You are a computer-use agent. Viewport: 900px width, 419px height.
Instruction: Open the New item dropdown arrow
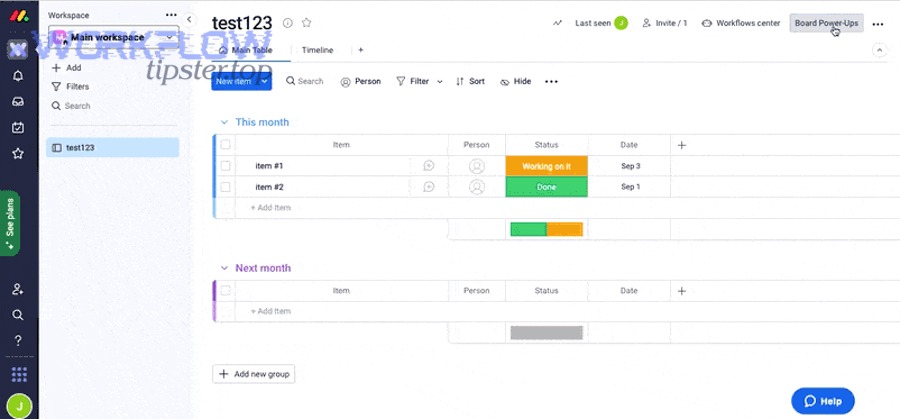(265, 82)
